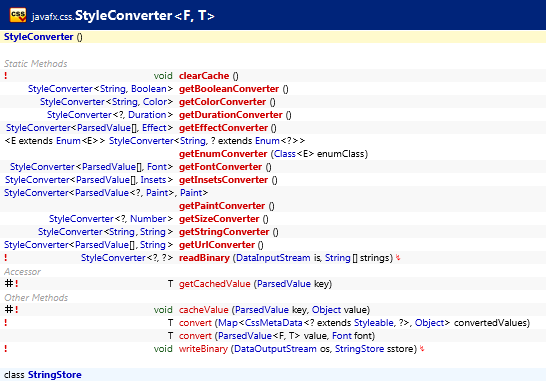The width and height of the screenshot is (546, 381).
Task: Open DataOutputStream parameter type link
Action: click(x=275, y=349)
